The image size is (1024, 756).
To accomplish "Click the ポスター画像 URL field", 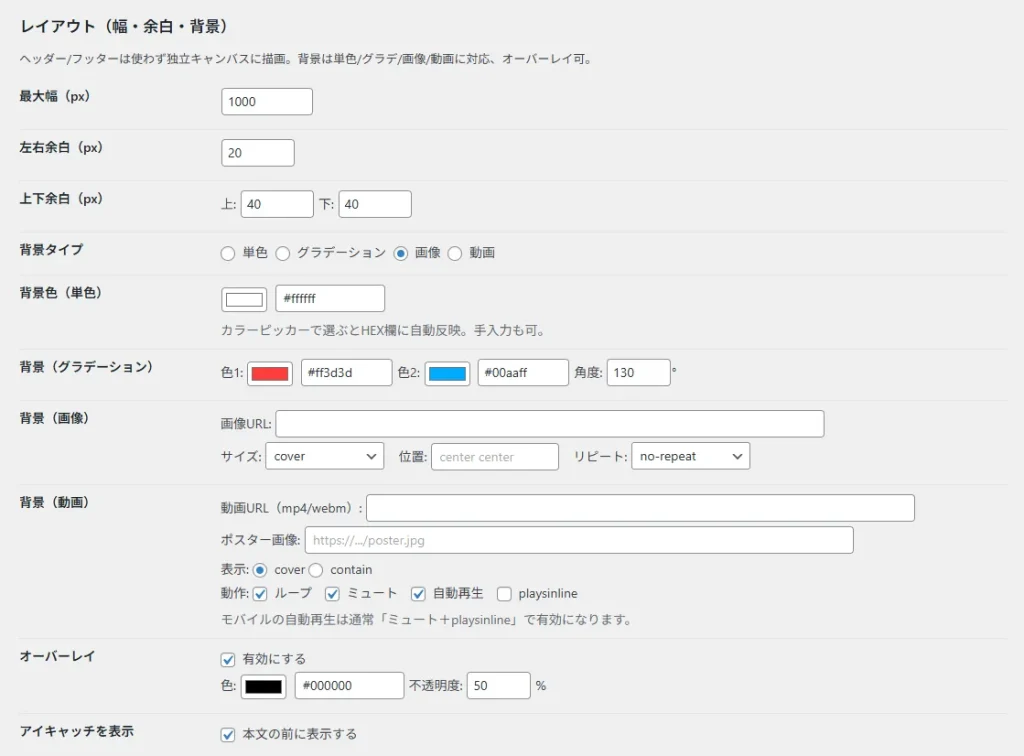I will [x=579, y=540].
